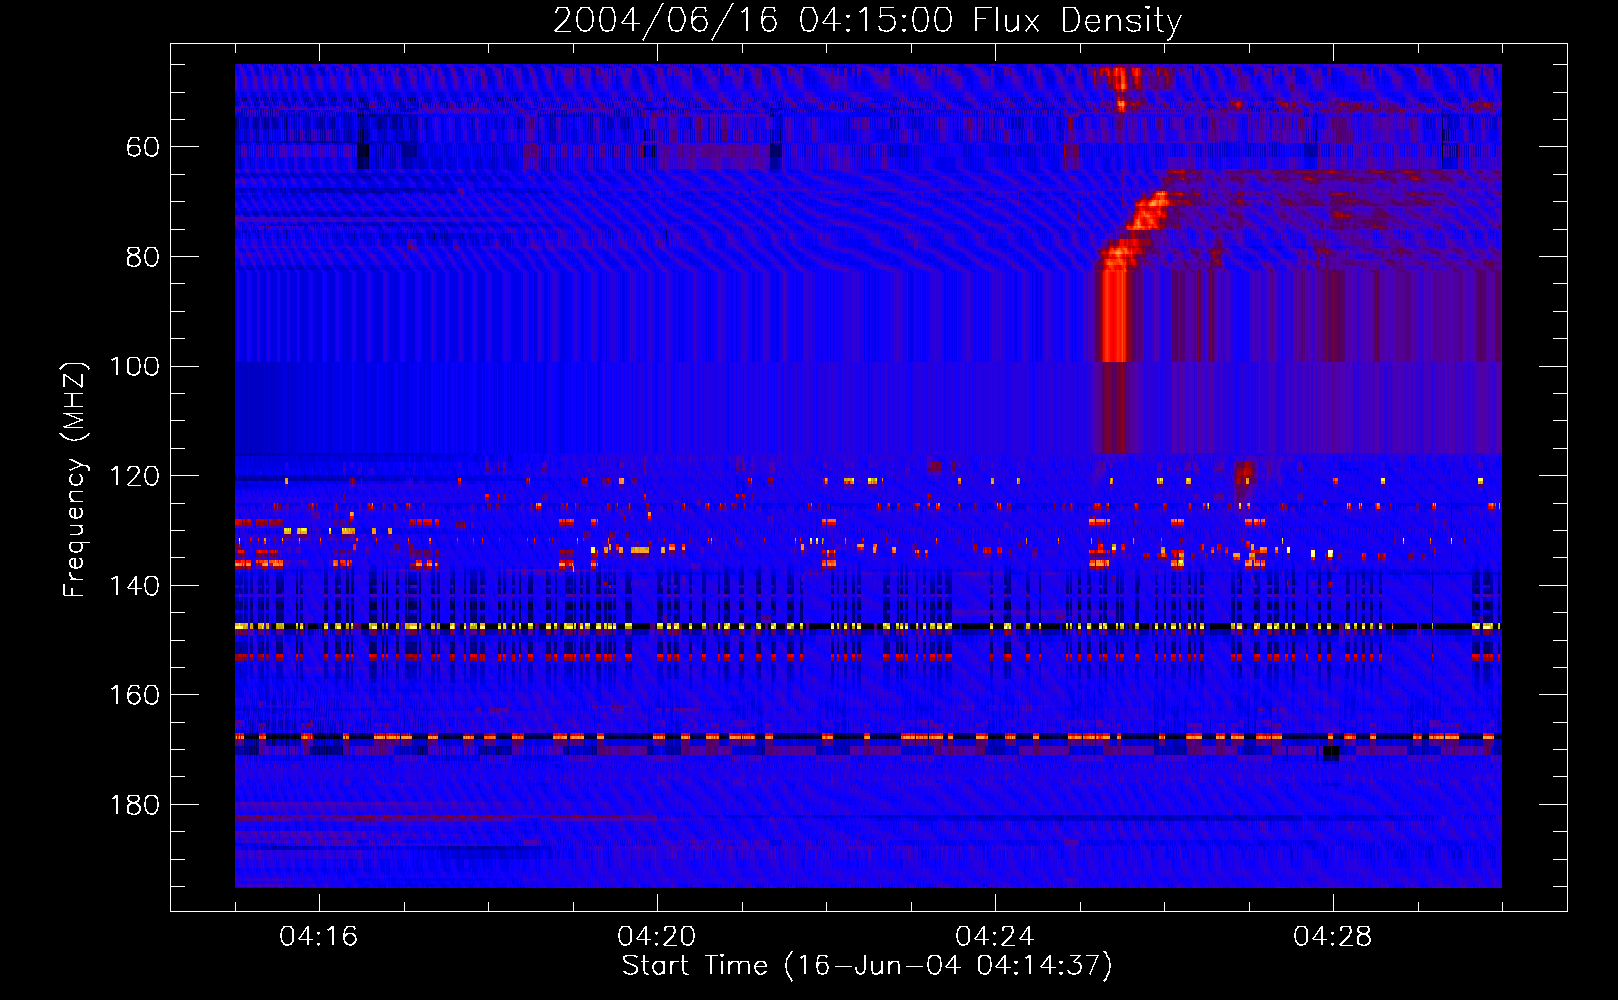Click the 'Frequency (MHZ)' axis label
Image resolution: width=1618 pixels, height=1000 pixels.
coord(74,479)
